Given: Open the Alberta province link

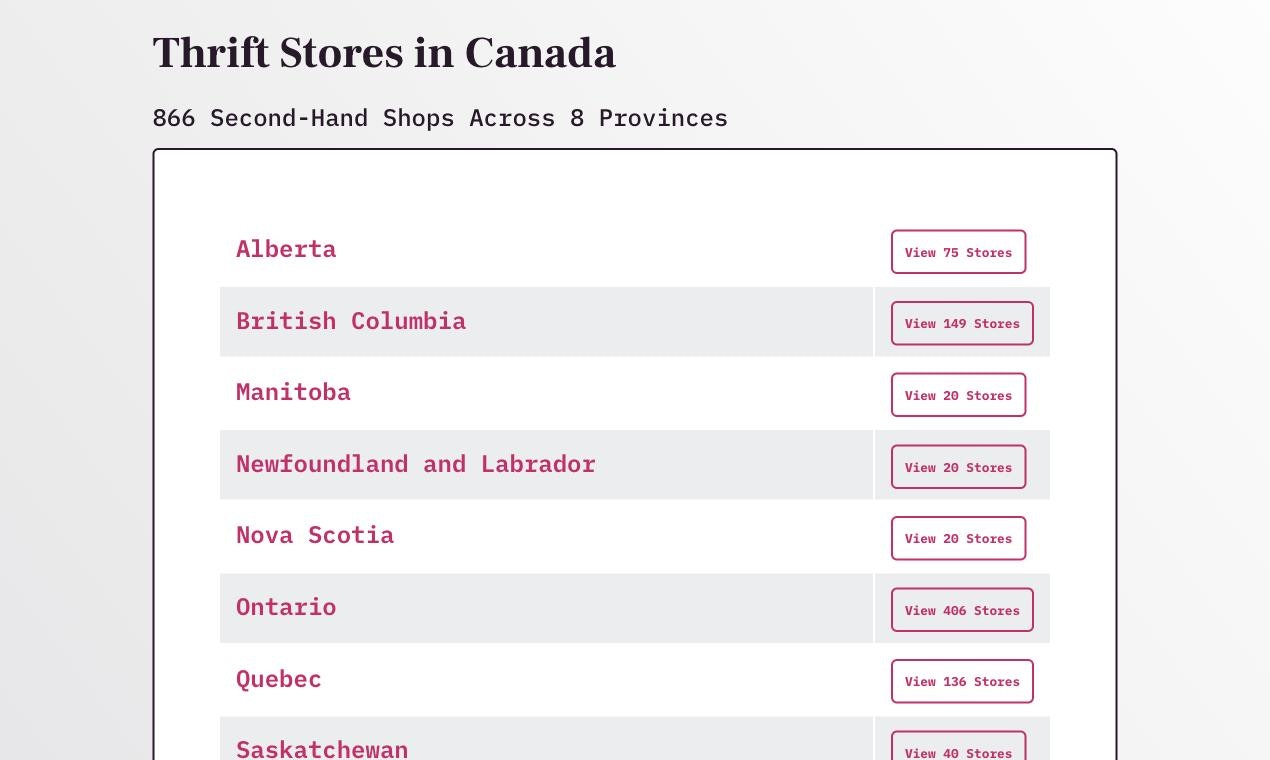Looking at the screenshot, I should (x=286, y=249).
